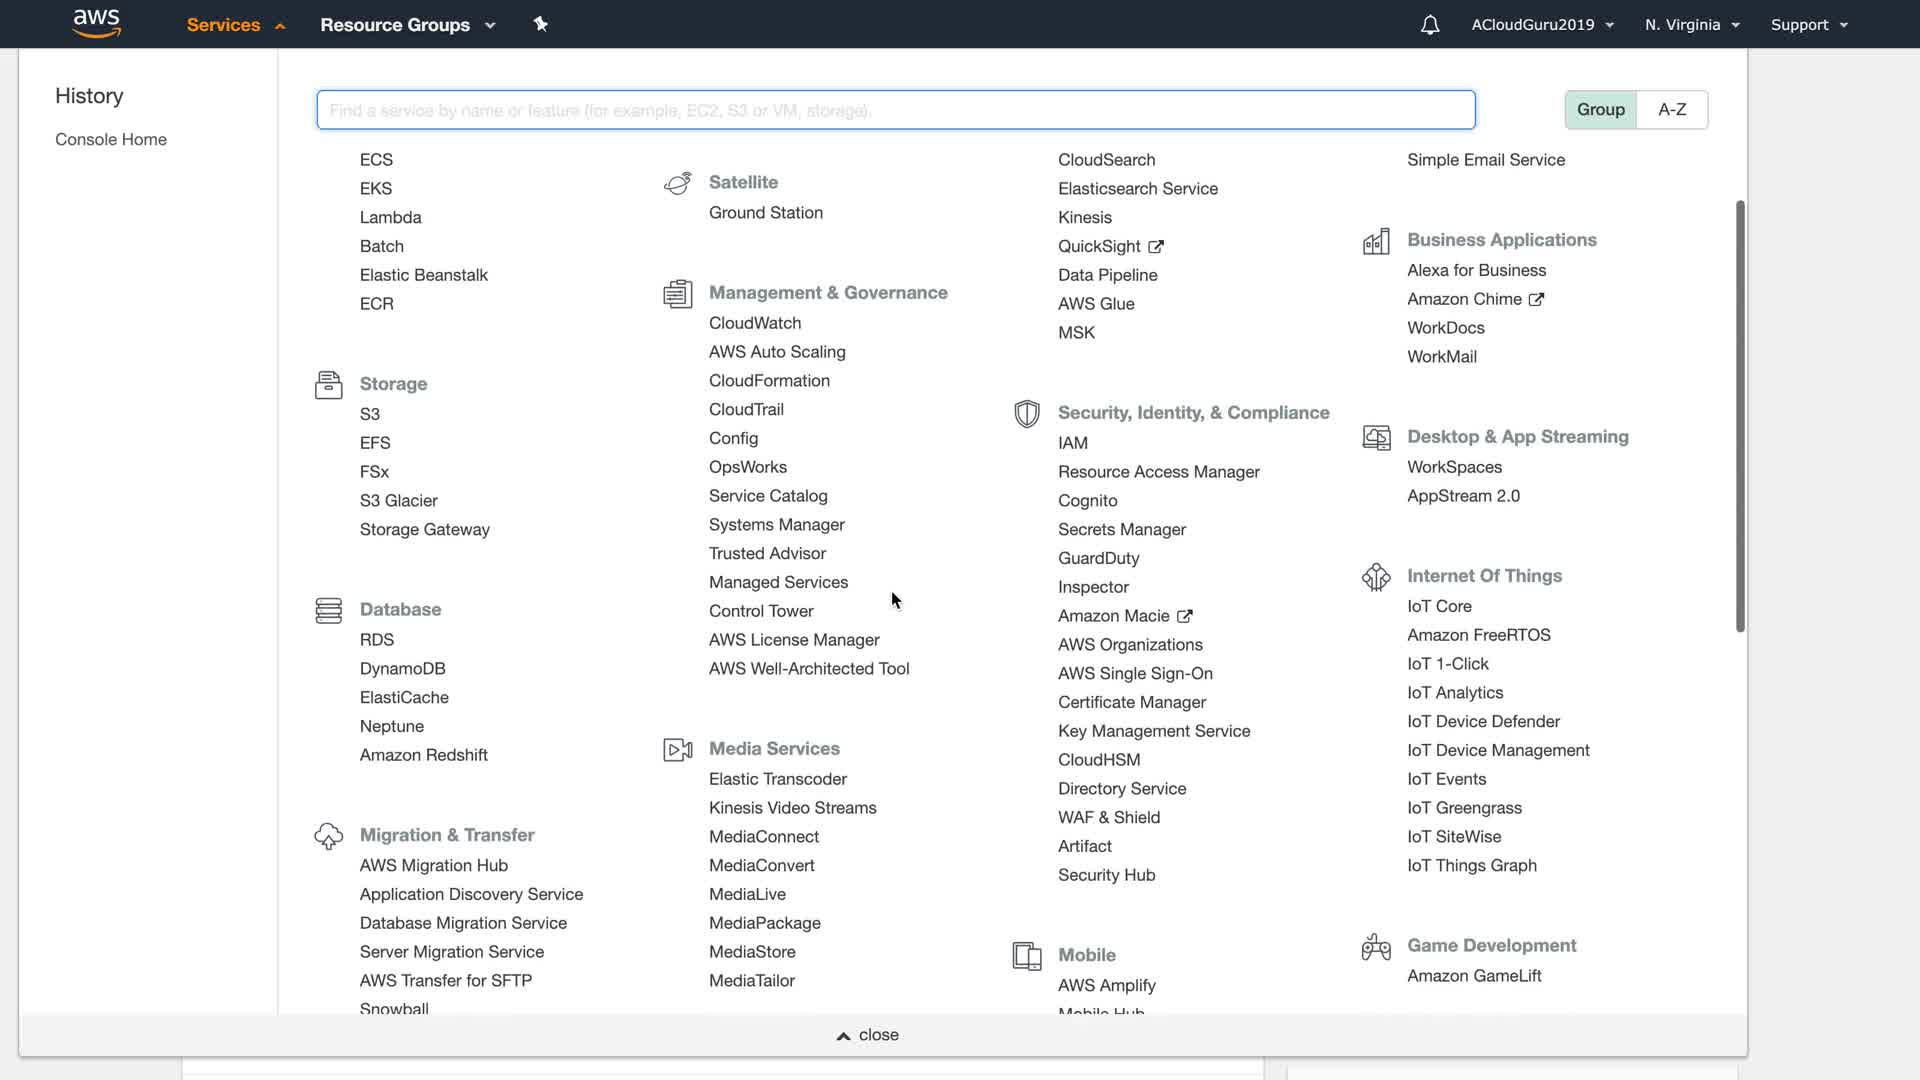The height and width of the screenshot is (1080, 1920).
Task: Click the Satellite category icon
Action: (677, 183)
